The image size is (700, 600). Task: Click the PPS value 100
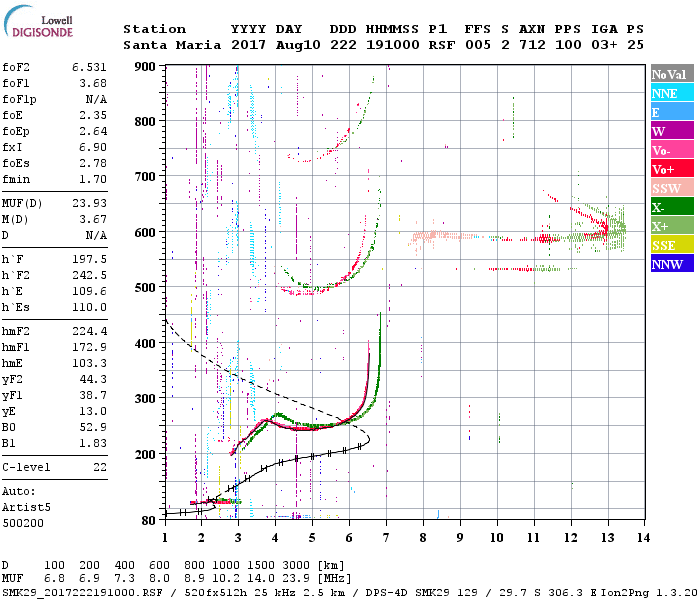tap(568, 45)
